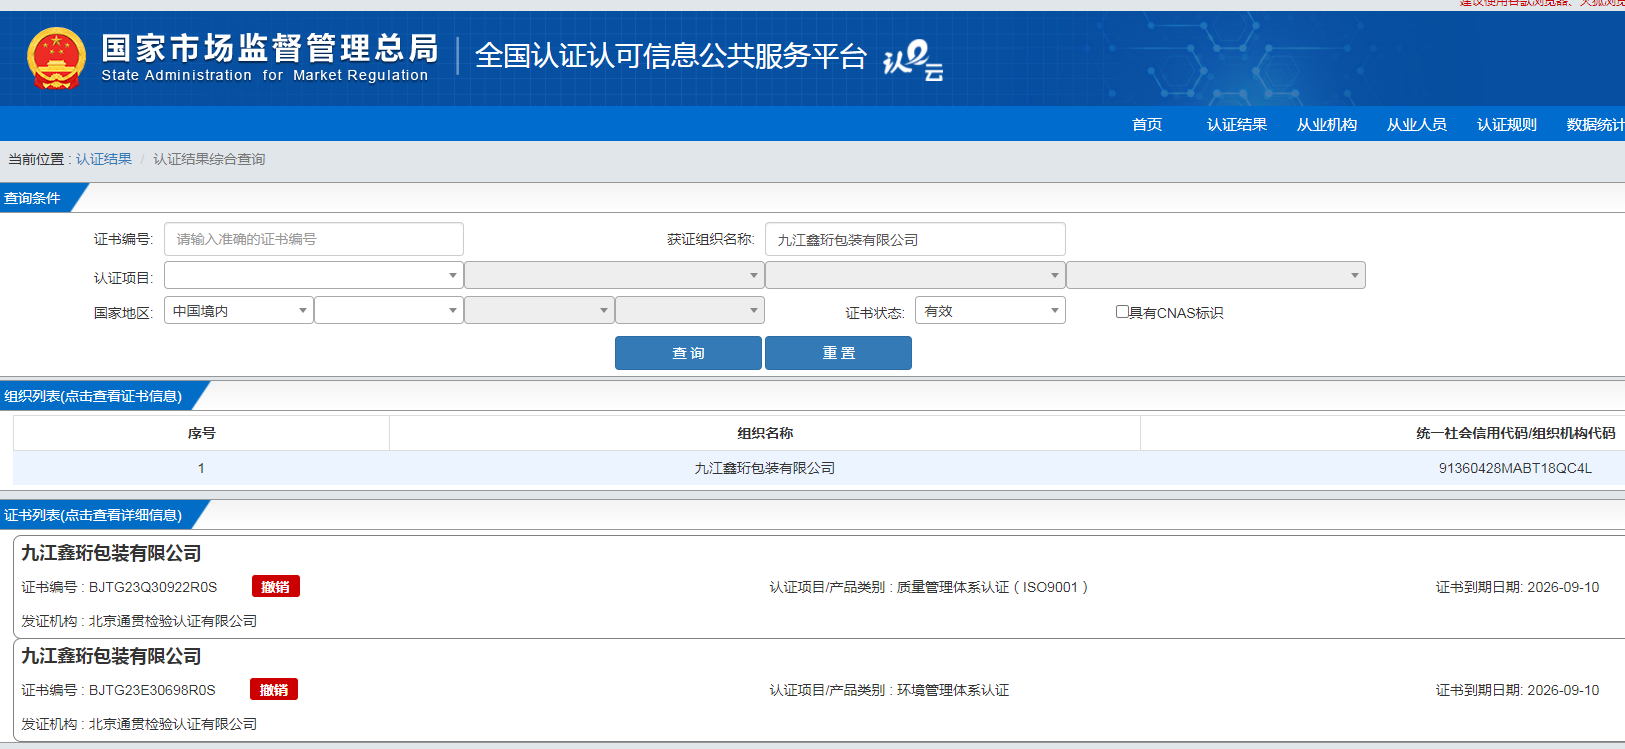Click the national emblem logo
The image size is (1625, 749).
point(56,58)
